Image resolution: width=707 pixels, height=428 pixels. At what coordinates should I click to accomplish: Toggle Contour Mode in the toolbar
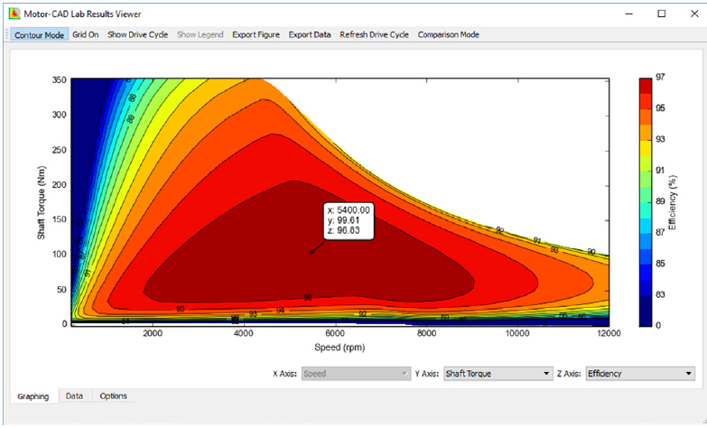pos(39,35)
